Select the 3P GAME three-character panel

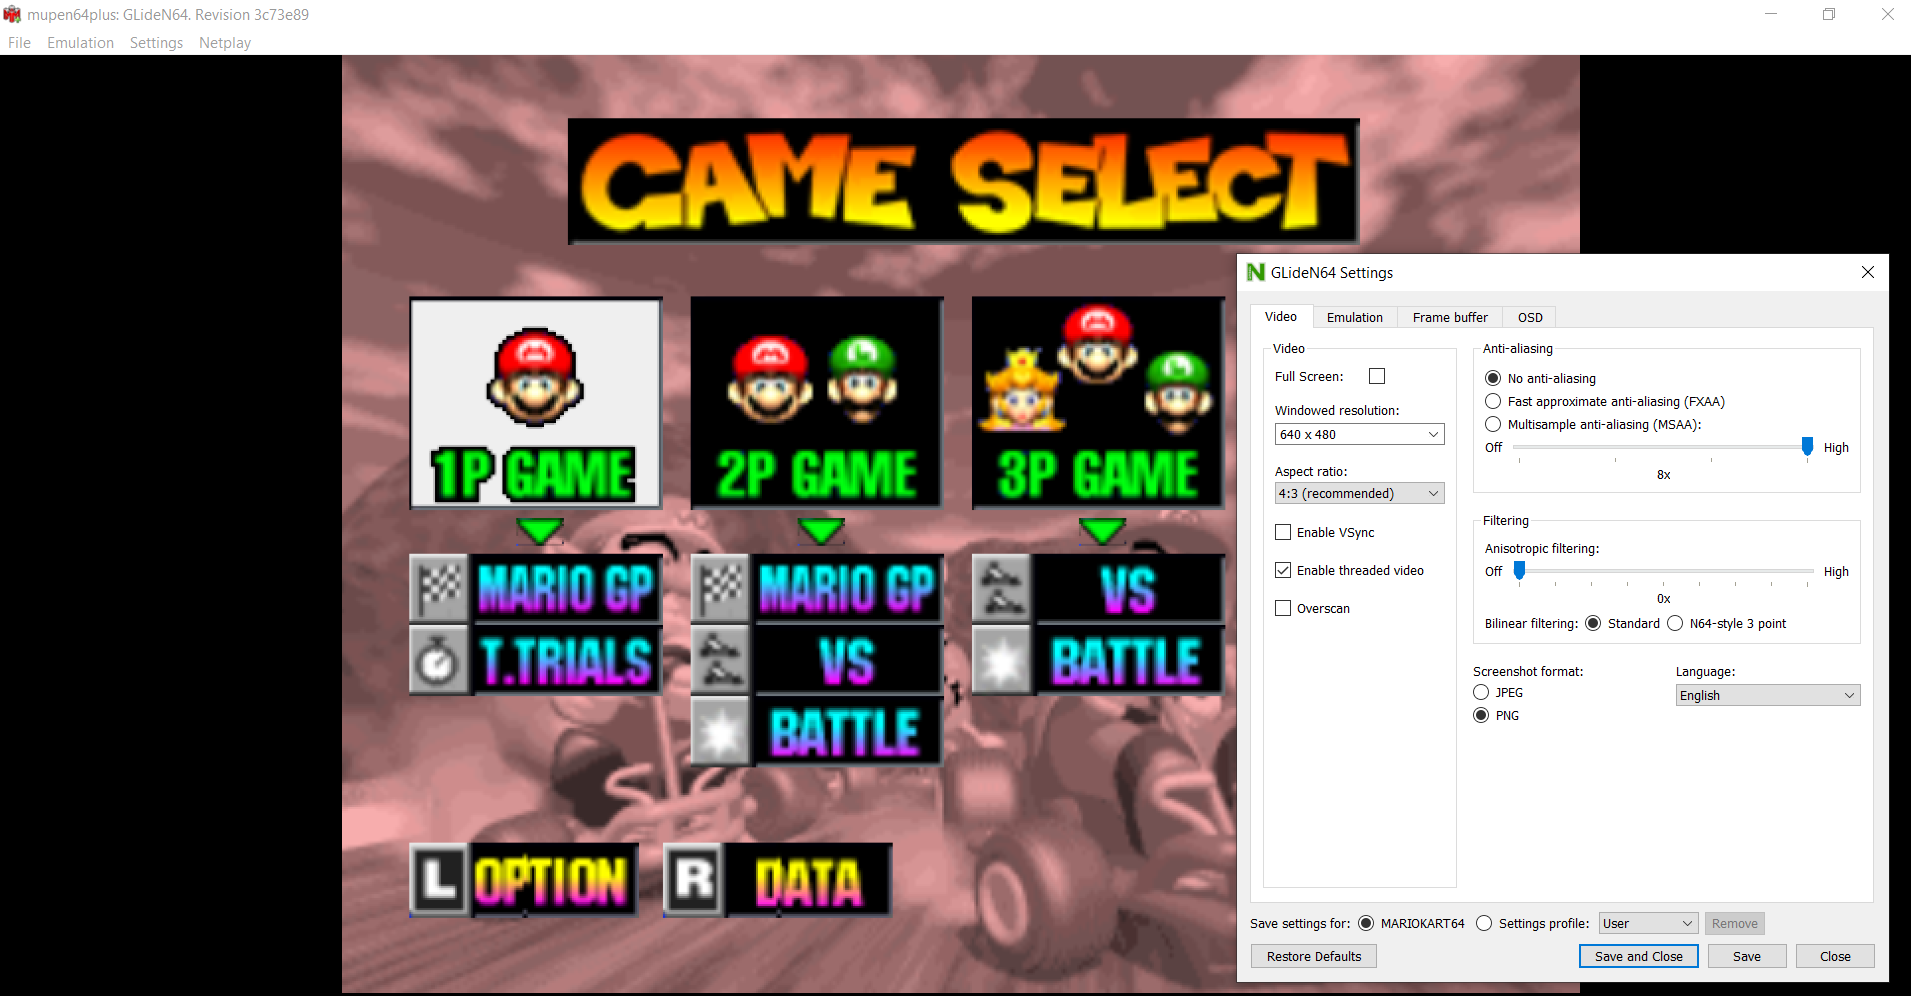[x=1098, y=403]
